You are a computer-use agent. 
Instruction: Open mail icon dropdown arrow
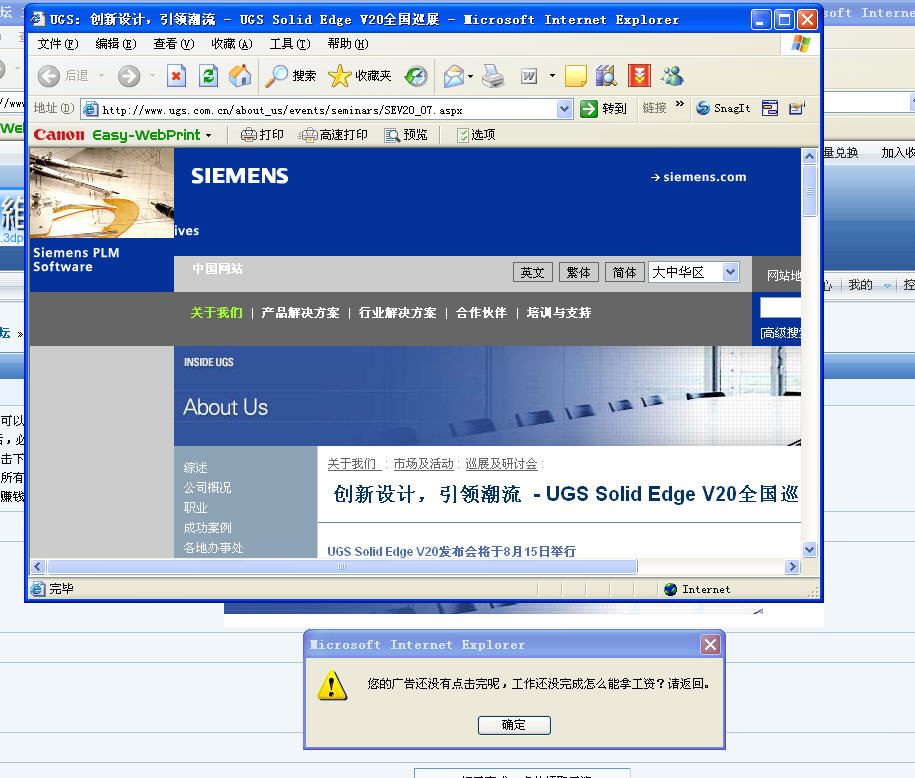pyautogui.click(x=470, y=76)
